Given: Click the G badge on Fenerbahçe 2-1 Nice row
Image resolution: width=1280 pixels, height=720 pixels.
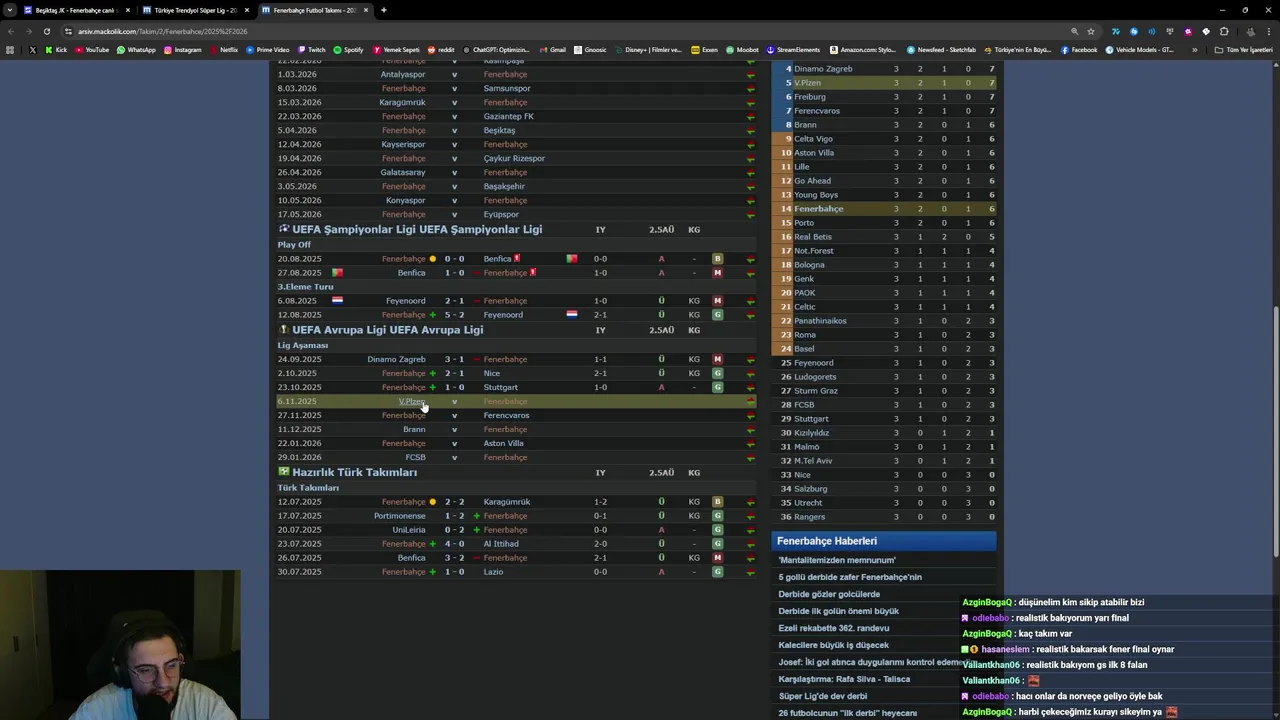Looking at the screenshot, I should (717, 373).
